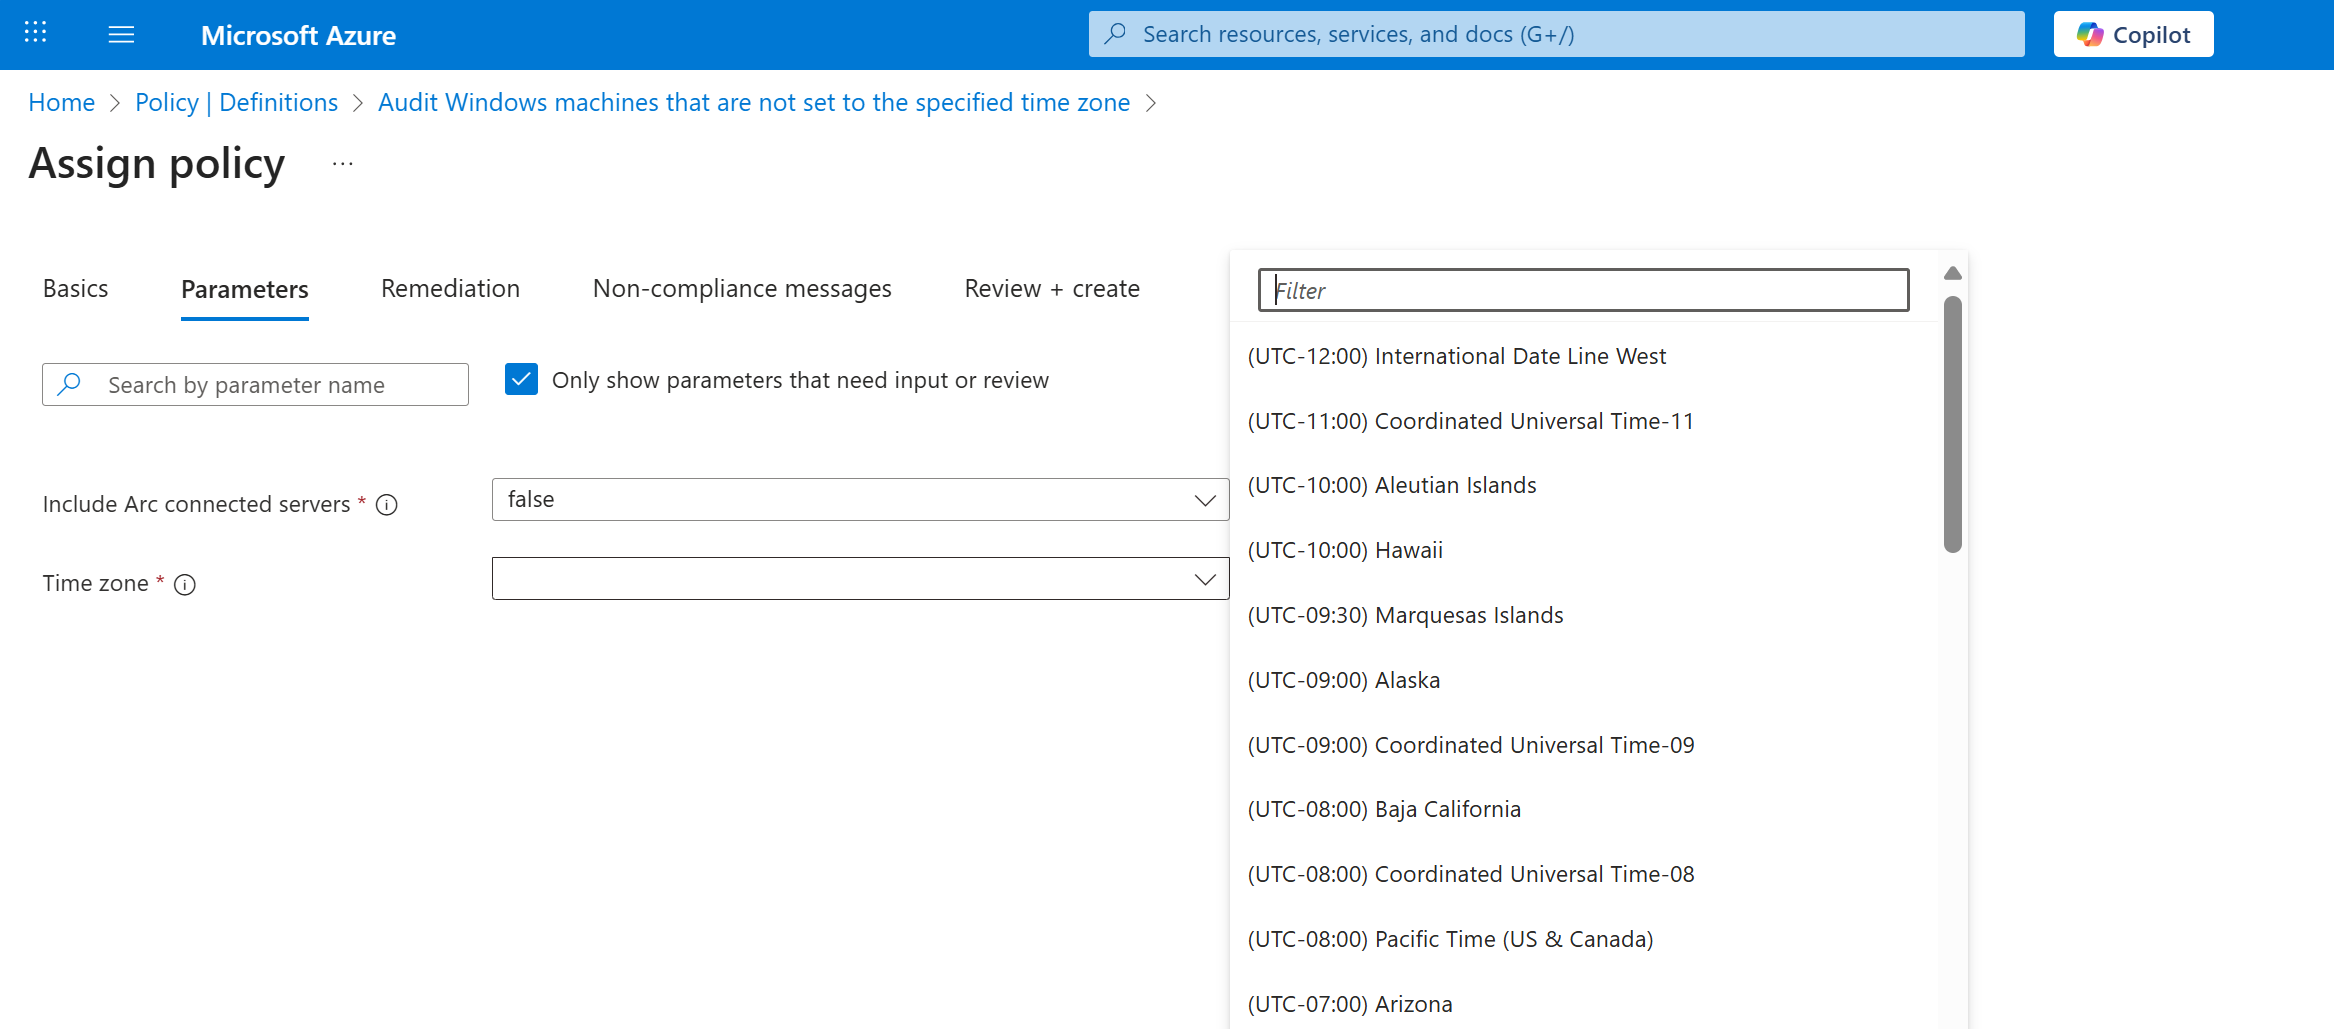The width and height of the screenshot is (2334, 1029).
Task: Click the magnifier in the parameter search box
Action: pyautogui.click(x=70, y=384)
